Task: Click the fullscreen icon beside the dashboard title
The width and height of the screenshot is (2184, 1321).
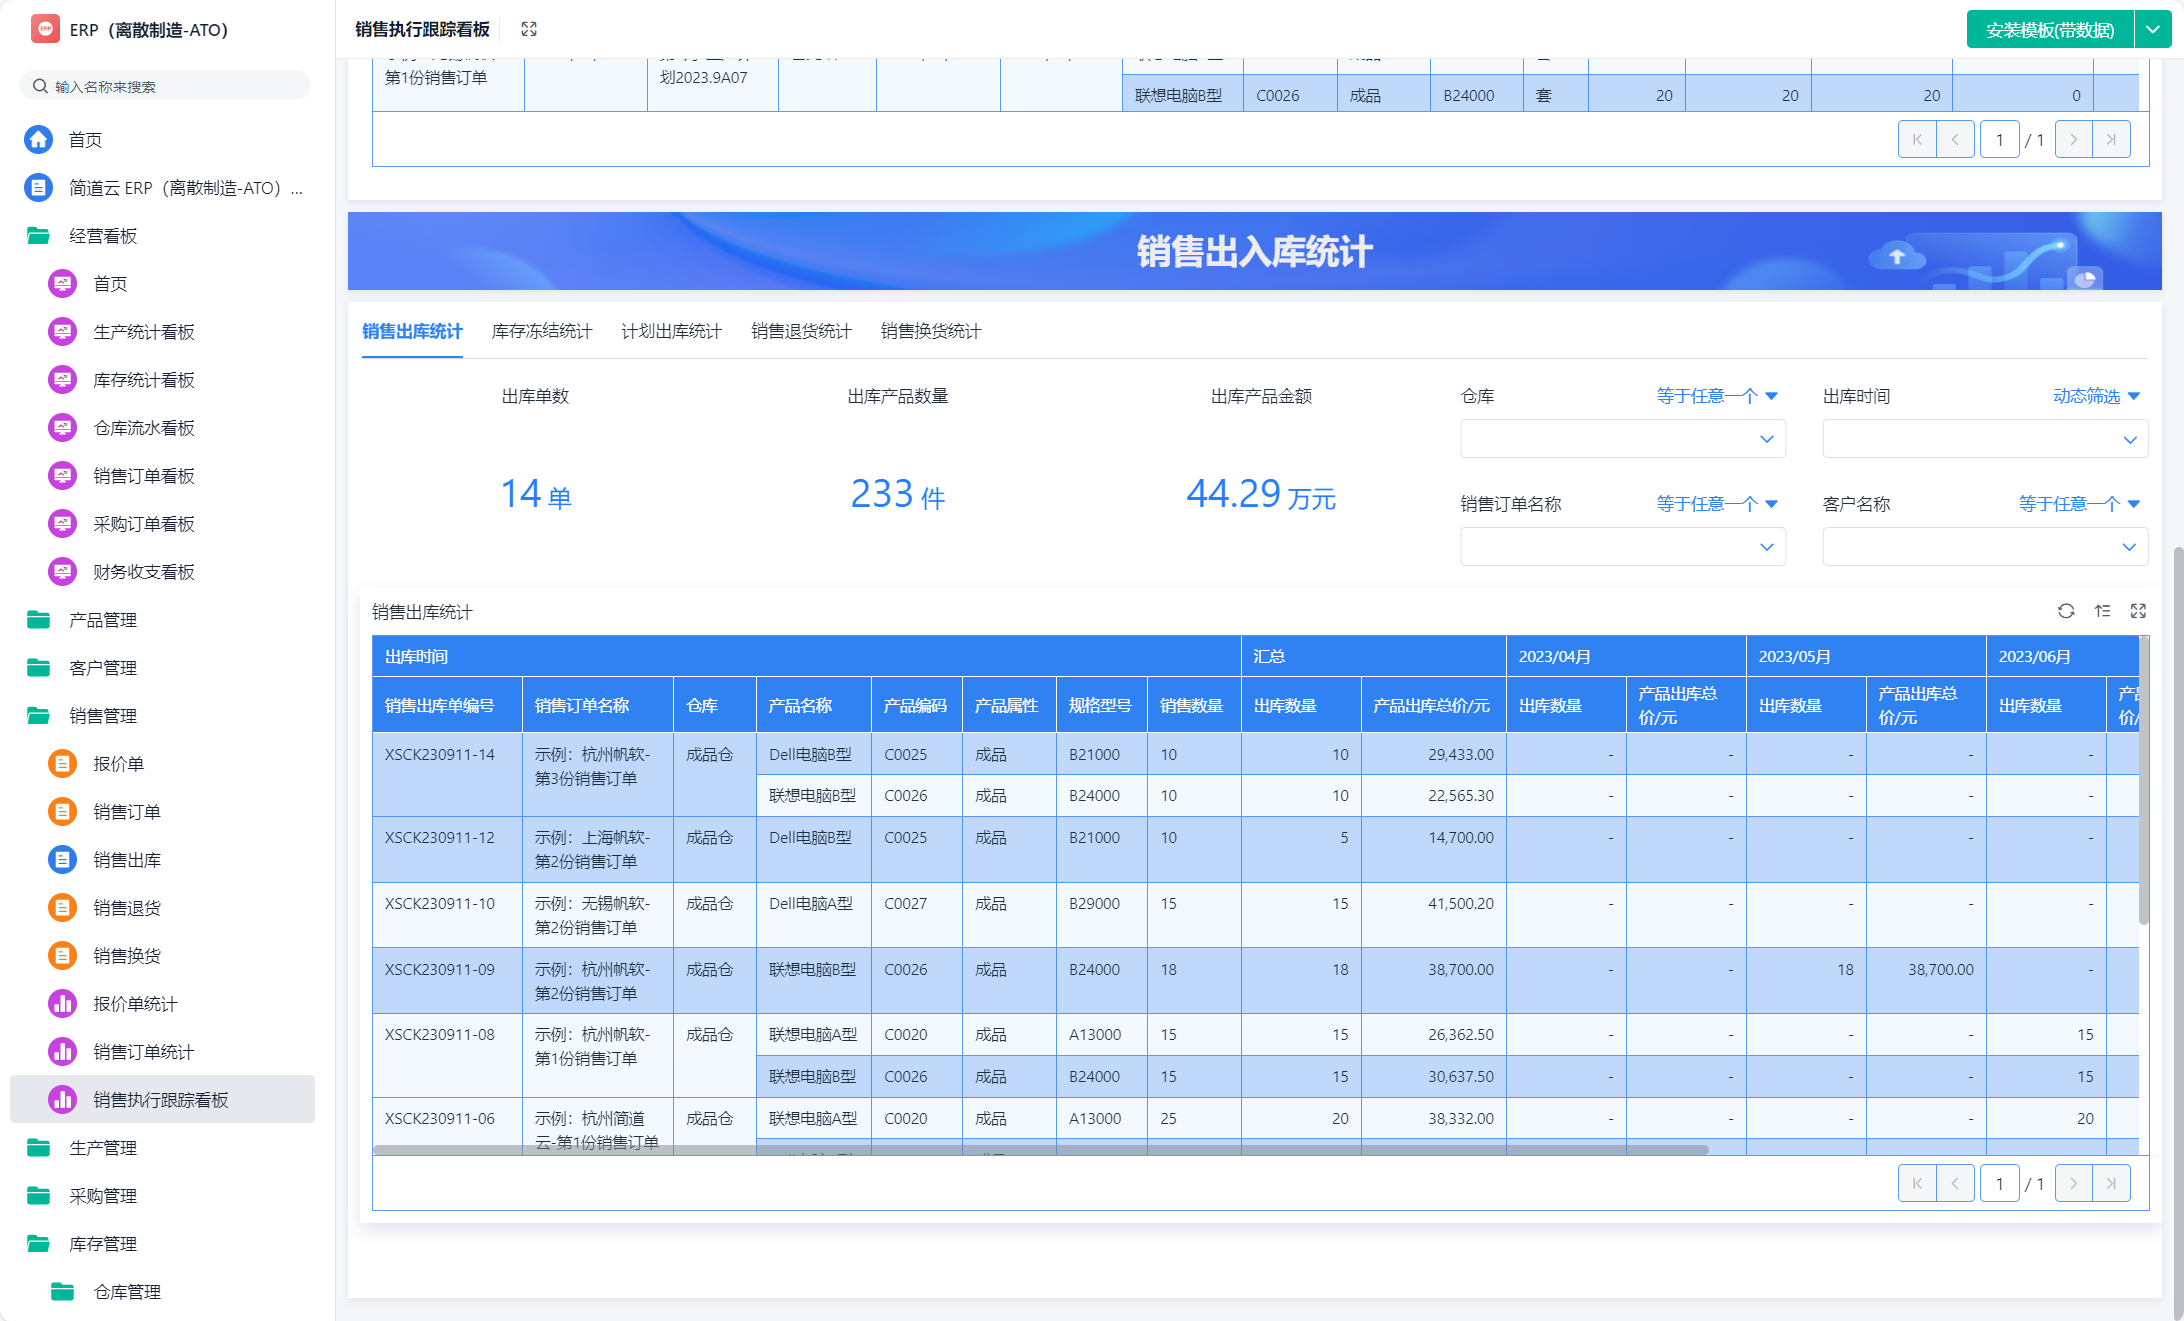Action: (x=529, y=29)
